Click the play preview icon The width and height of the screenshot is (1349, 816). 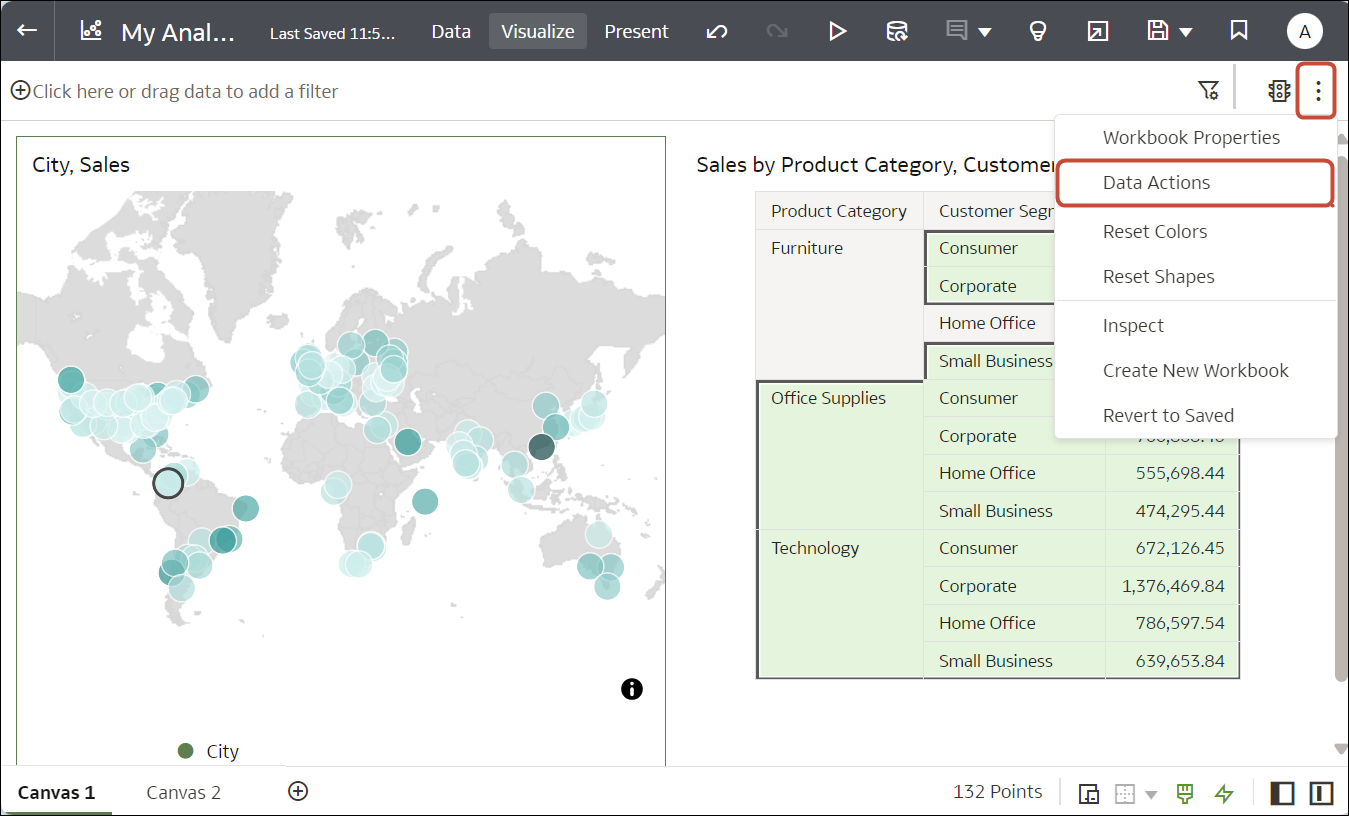click(x=837, y=31)
